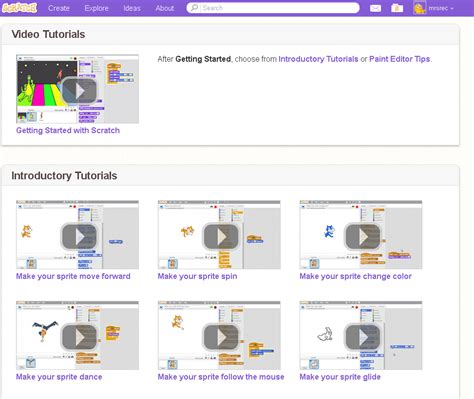Open the Make your sprite dance link
This screenshot has width=474, height=399.
[x=59, y=377]
